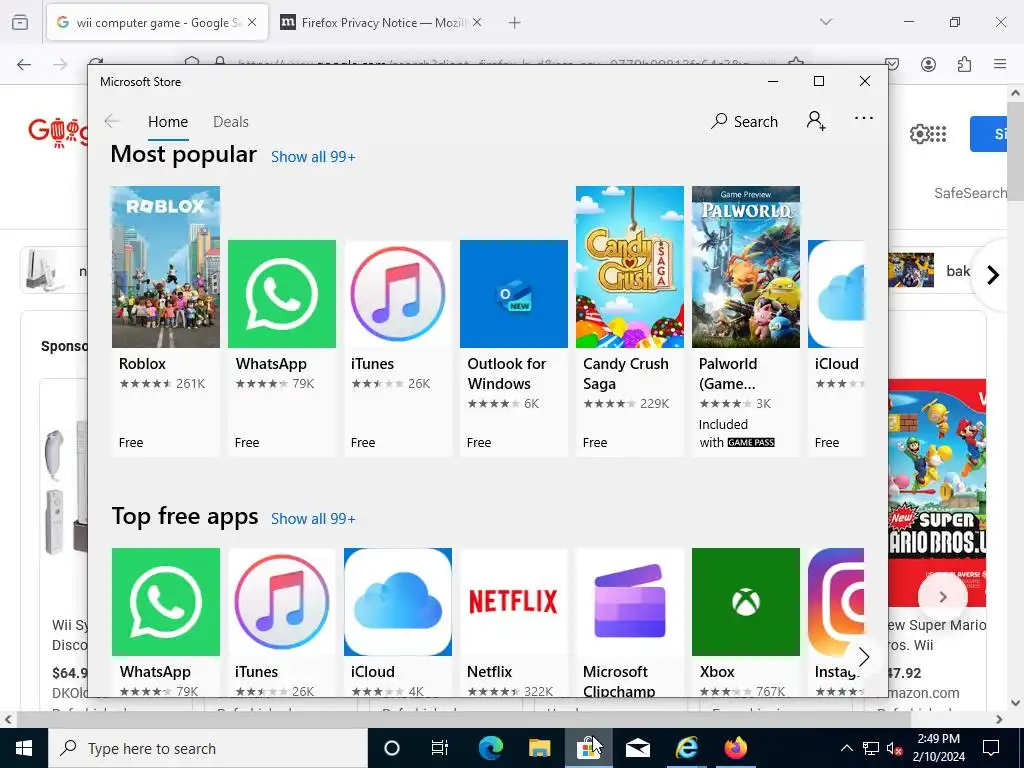Switch to the Home tab
Screen dimensions: 1024x768
pyautogui.click(x=168, y=122)
